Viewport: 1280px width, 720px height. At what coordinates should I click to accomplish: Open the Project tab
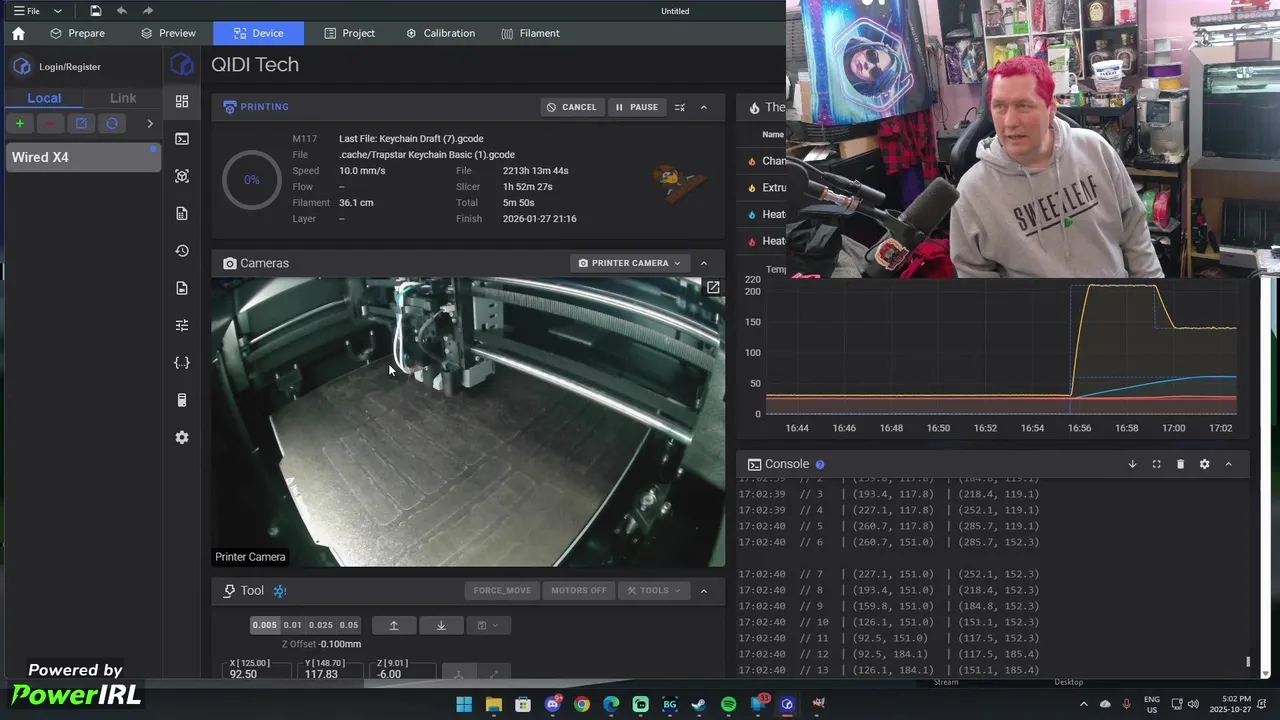(x=349, y=33)
